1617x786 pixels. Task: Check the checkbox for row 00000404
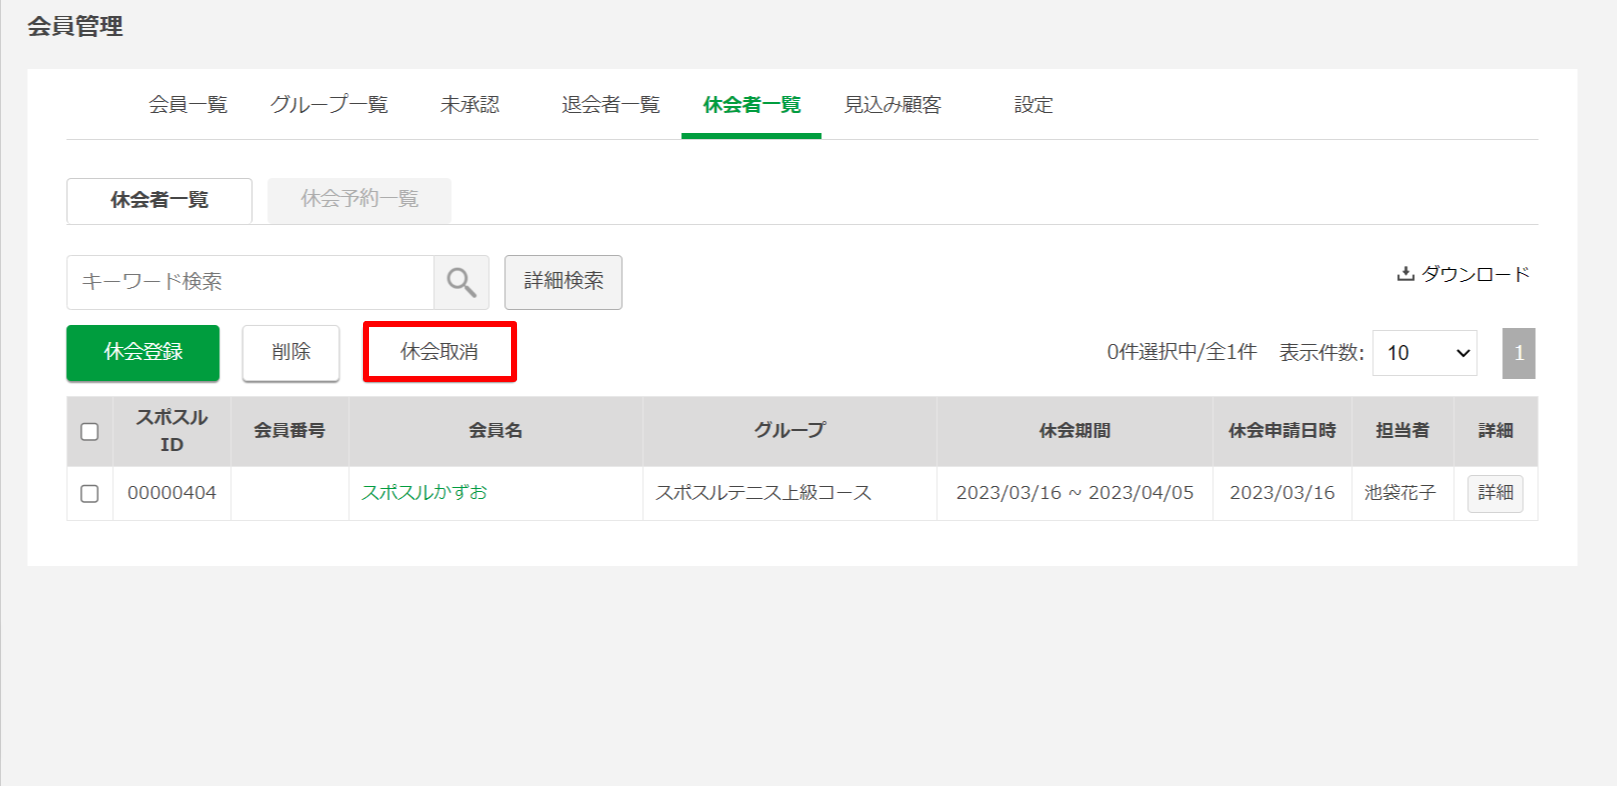coord(90,494)
